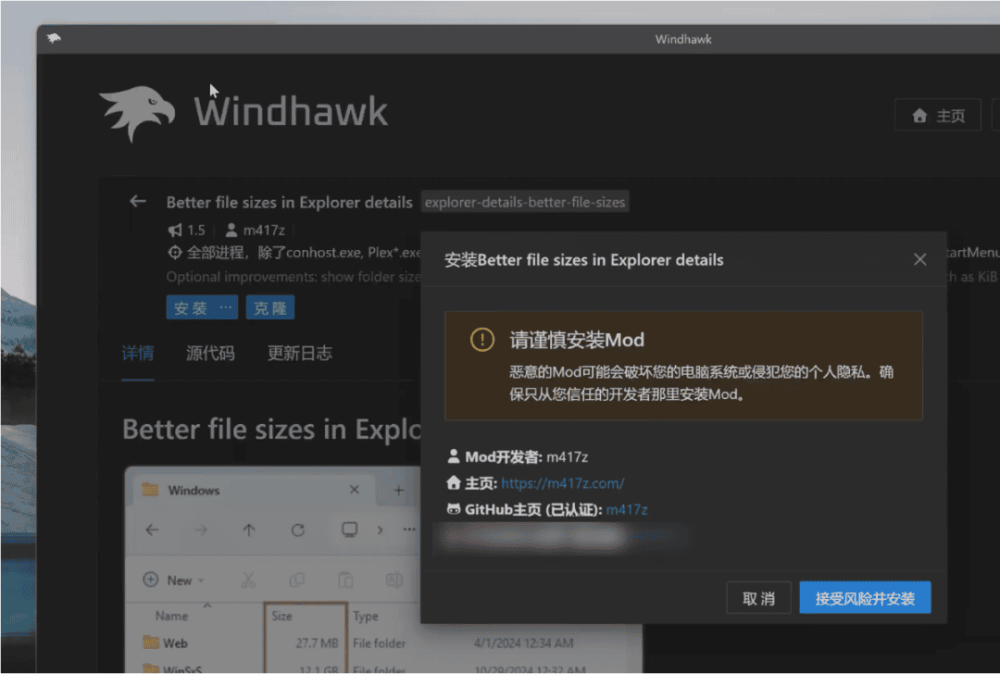Click the Mod开发者 person icon in dialog
This screenshot has width=1000, height=674.
click(453, 457)
